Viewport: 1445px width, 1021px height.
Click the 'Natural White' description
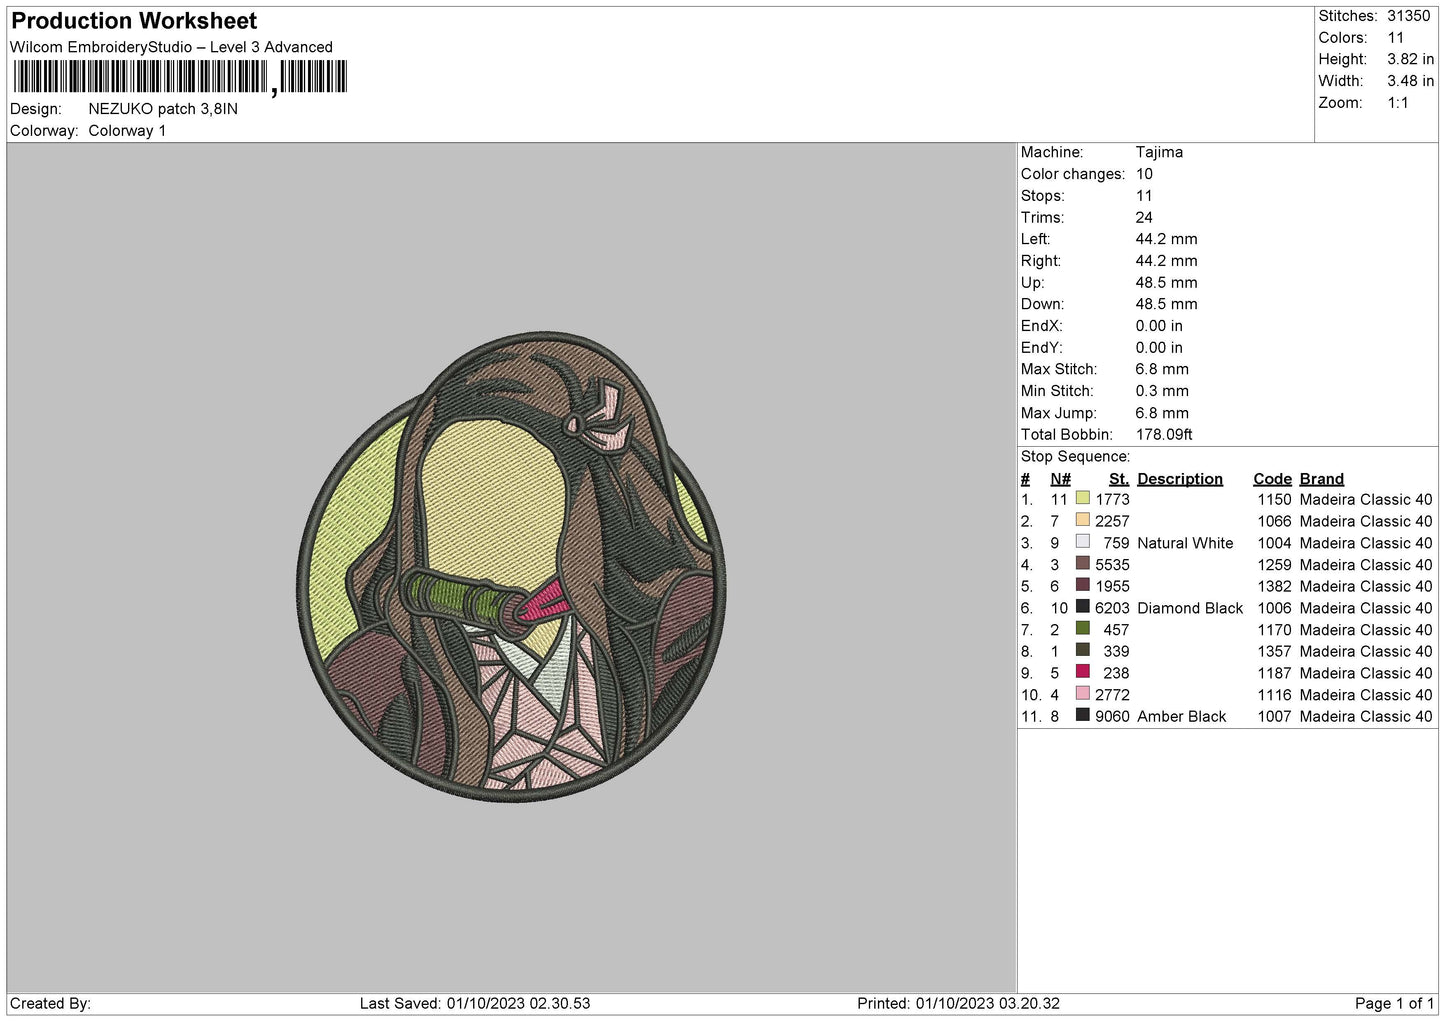[x=1185, y=543]
